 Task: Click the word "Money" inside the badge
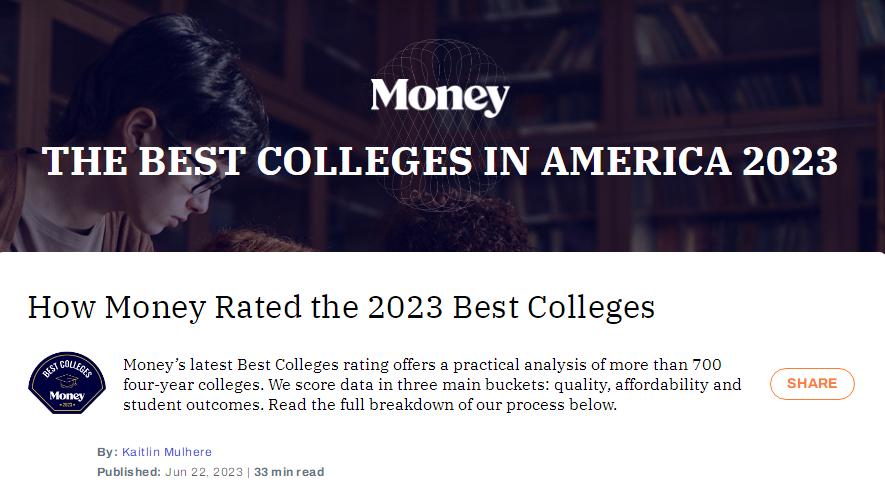(x=68, y=395)
